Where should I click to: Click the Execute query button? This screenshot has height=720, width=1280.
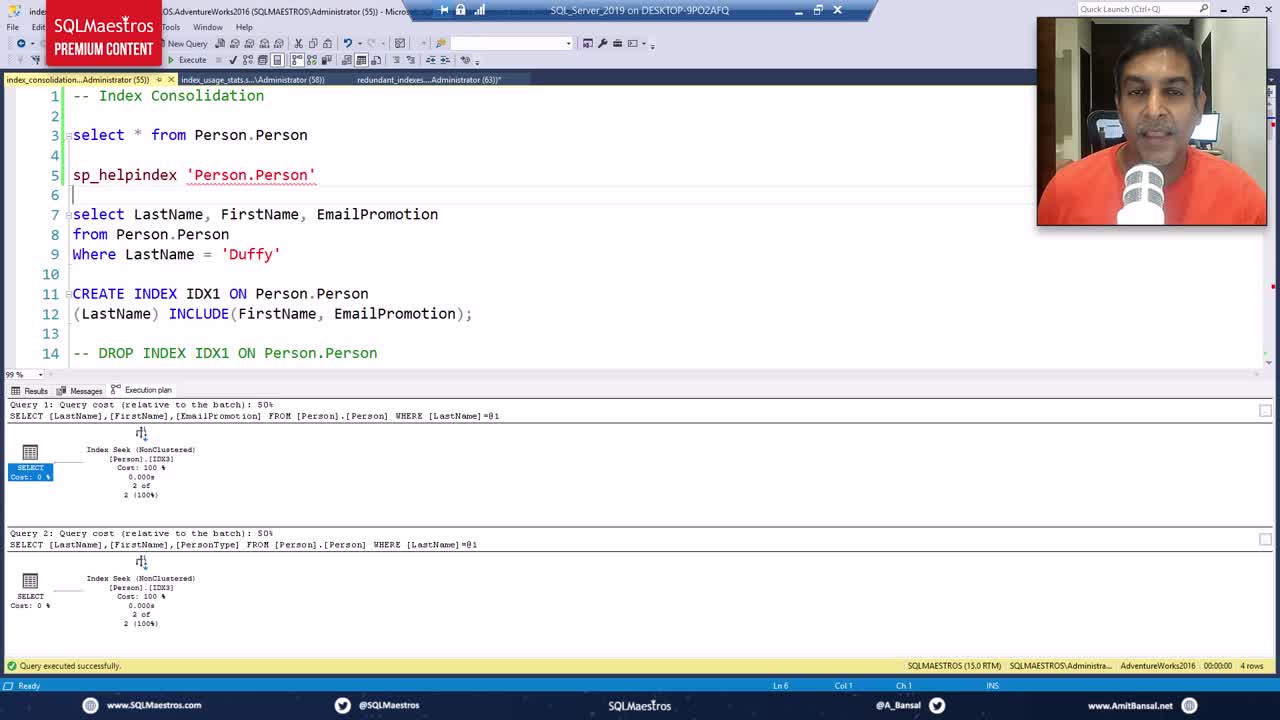click(187, 60)
